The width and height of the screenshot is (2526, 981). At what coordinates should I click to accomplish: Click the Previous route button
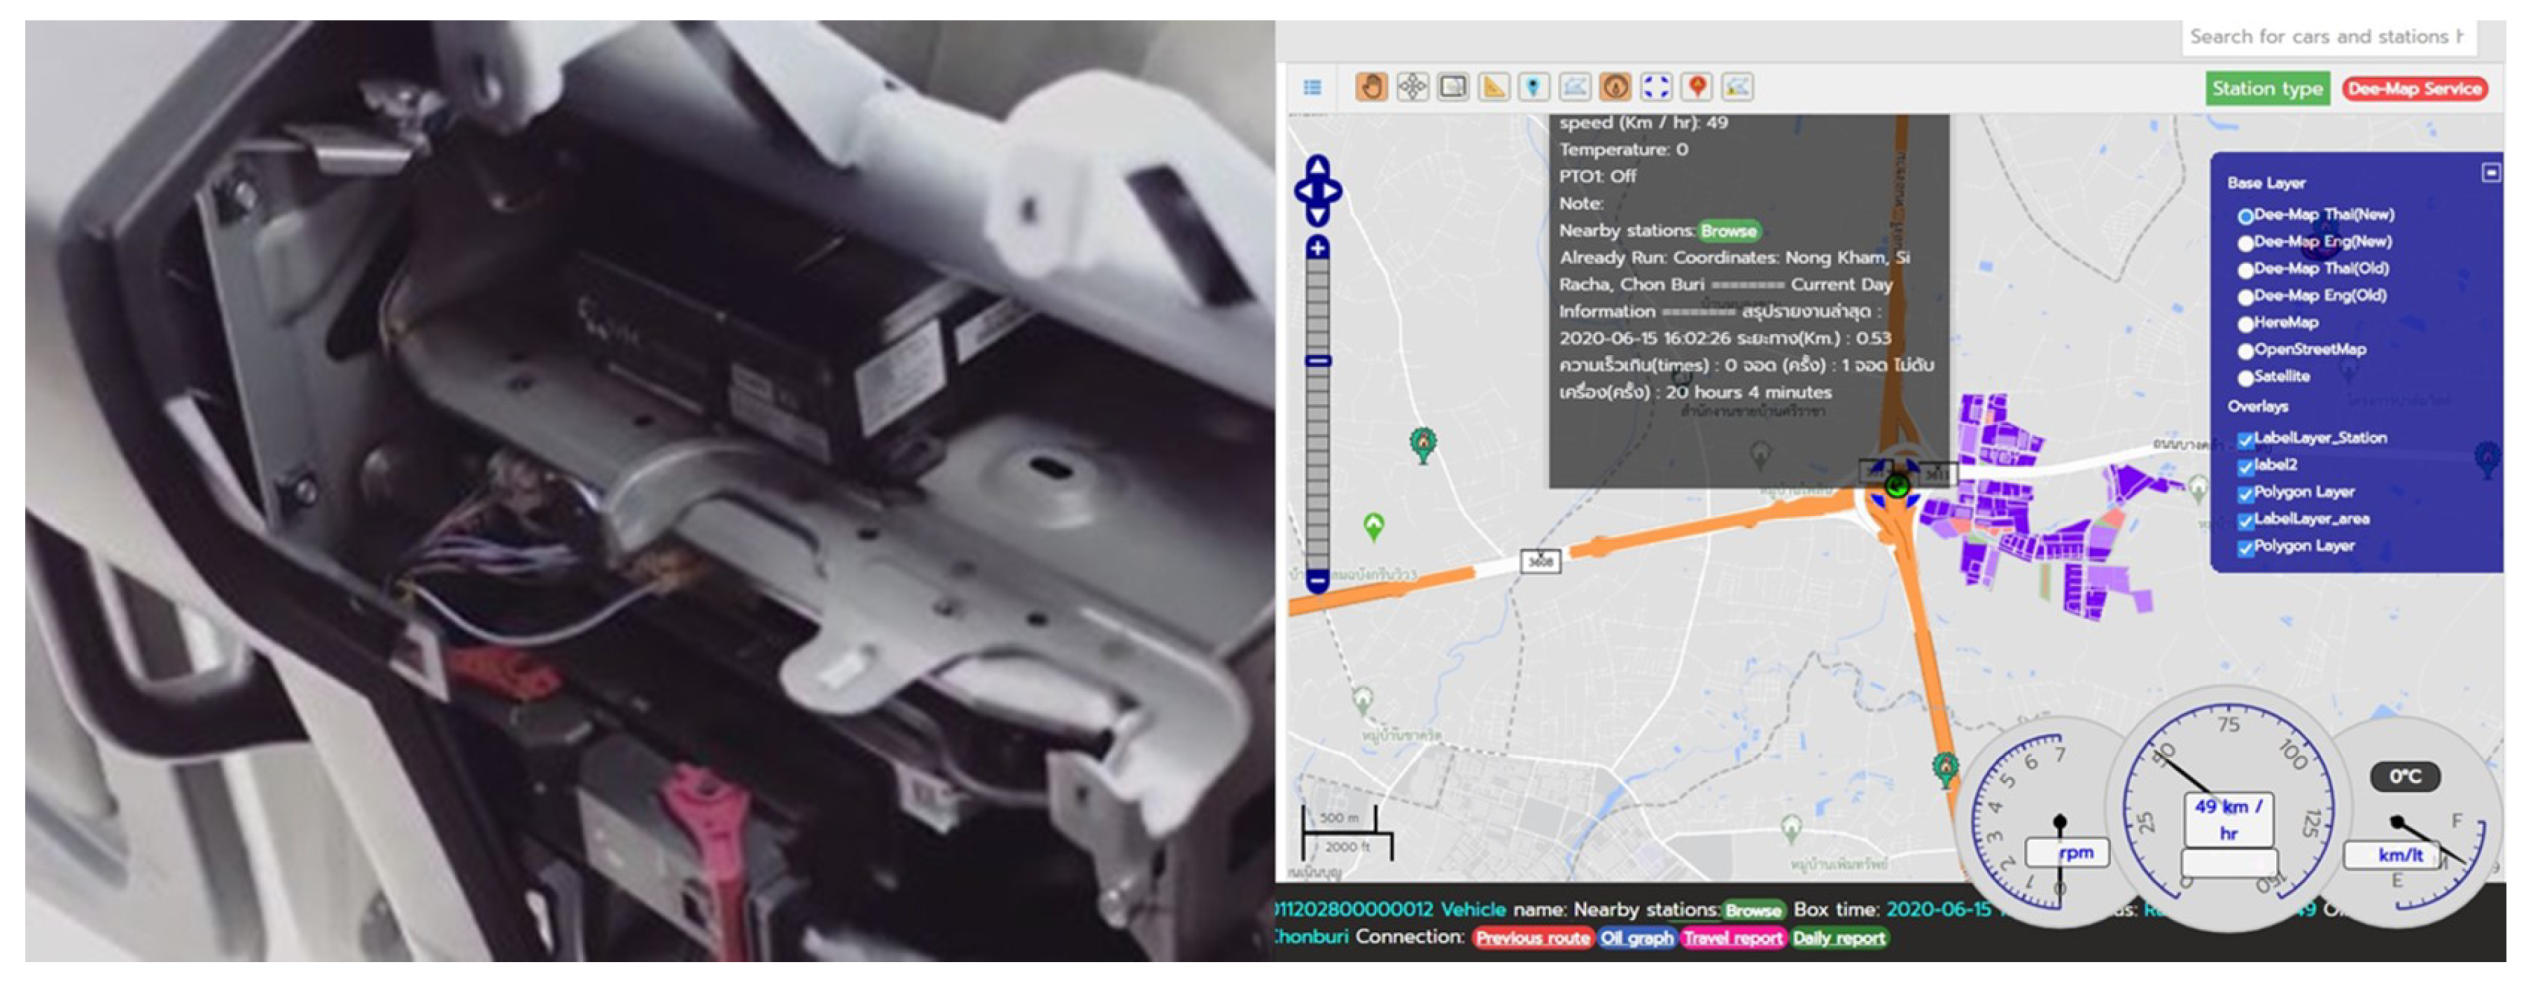point(1532,938)
